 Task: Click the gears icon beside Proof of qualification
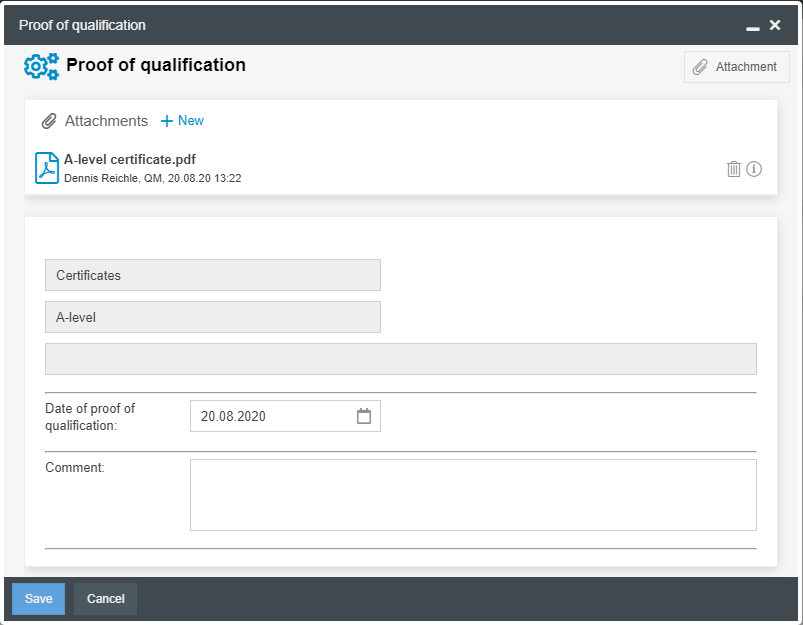[x=41, y=66]
